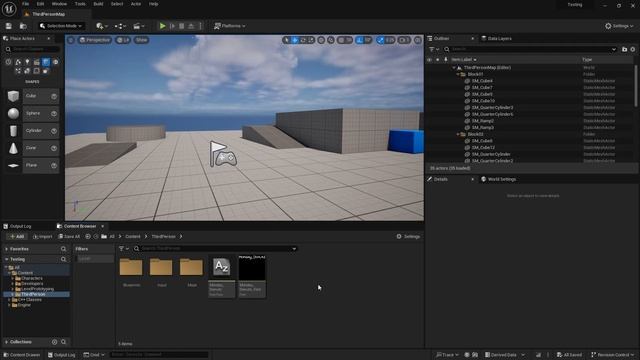Viewport: 640px width, 360px height.
Task: Open the File menu
Action: coord(25,4)
